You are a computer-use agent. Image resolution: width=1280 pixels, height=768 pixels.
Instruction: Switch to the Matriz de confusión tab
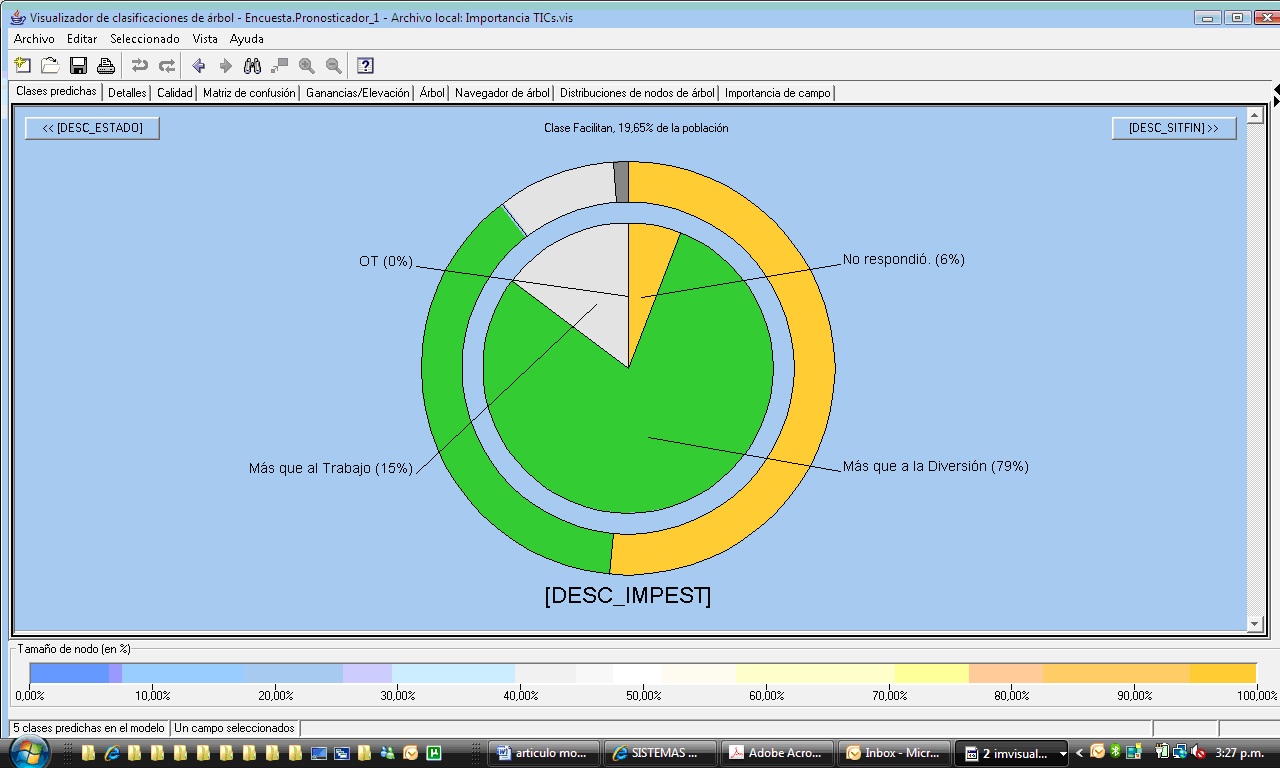click(249, 93)
